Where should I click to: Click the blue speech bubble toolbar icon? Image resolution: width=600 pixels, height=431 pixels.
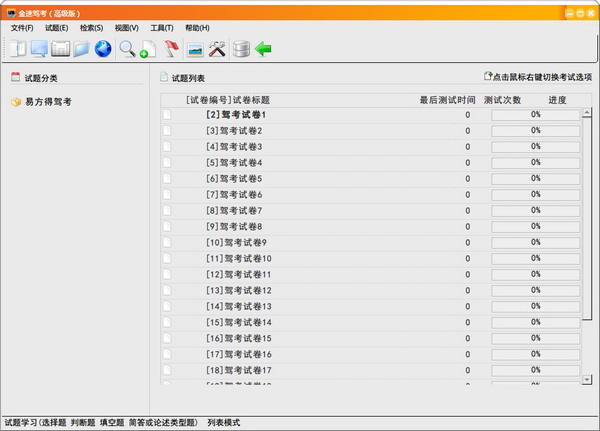click(39, 49)
